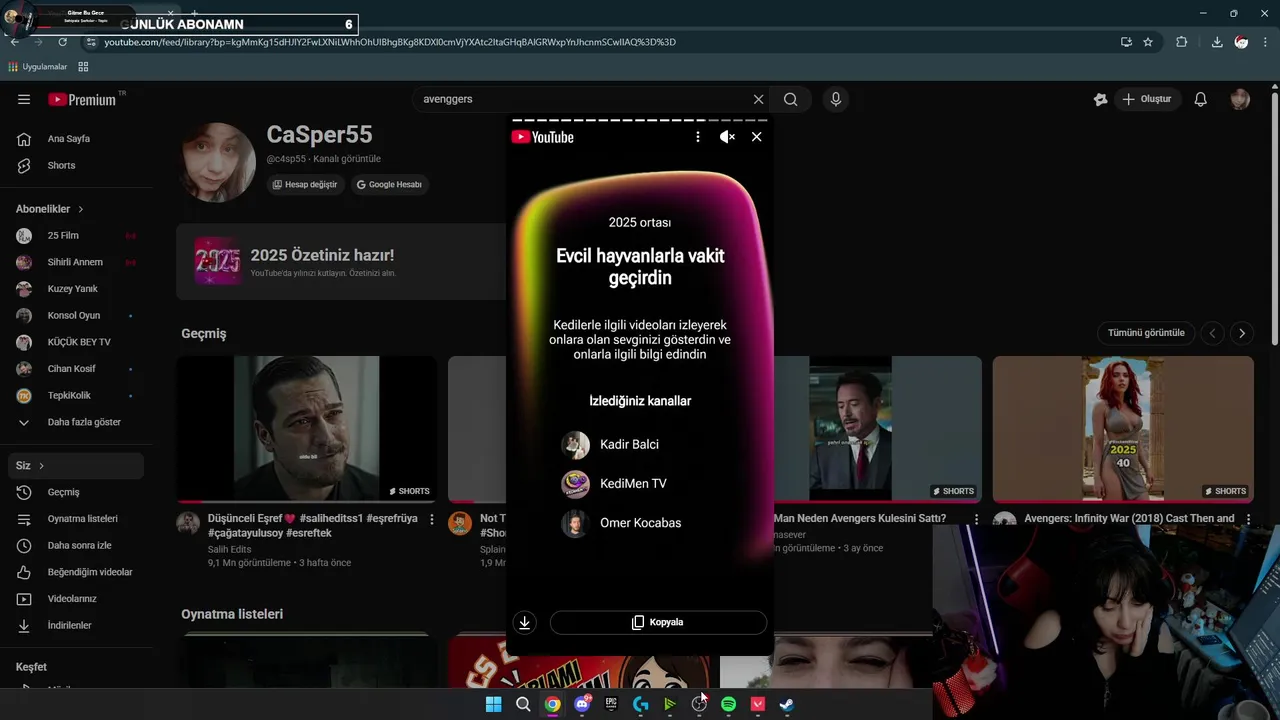Go to Ana Sayfa in sidebar
Screen dimensions: 1280x720
(77, 139)
